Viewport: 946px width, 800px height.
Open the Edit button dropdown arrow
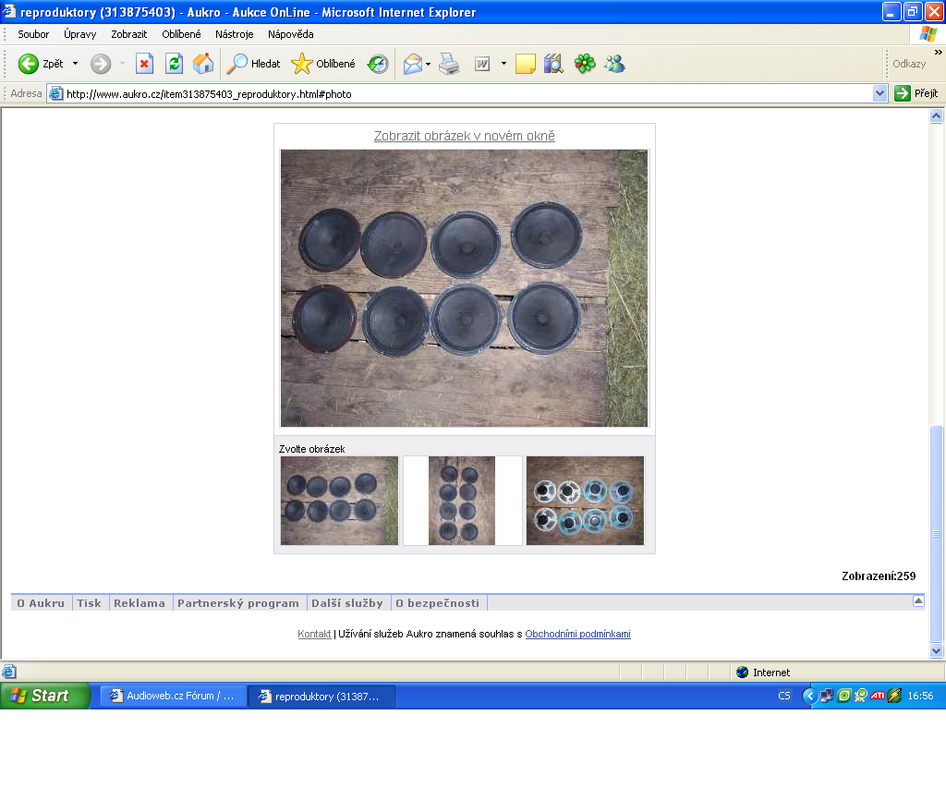[504, 63]
